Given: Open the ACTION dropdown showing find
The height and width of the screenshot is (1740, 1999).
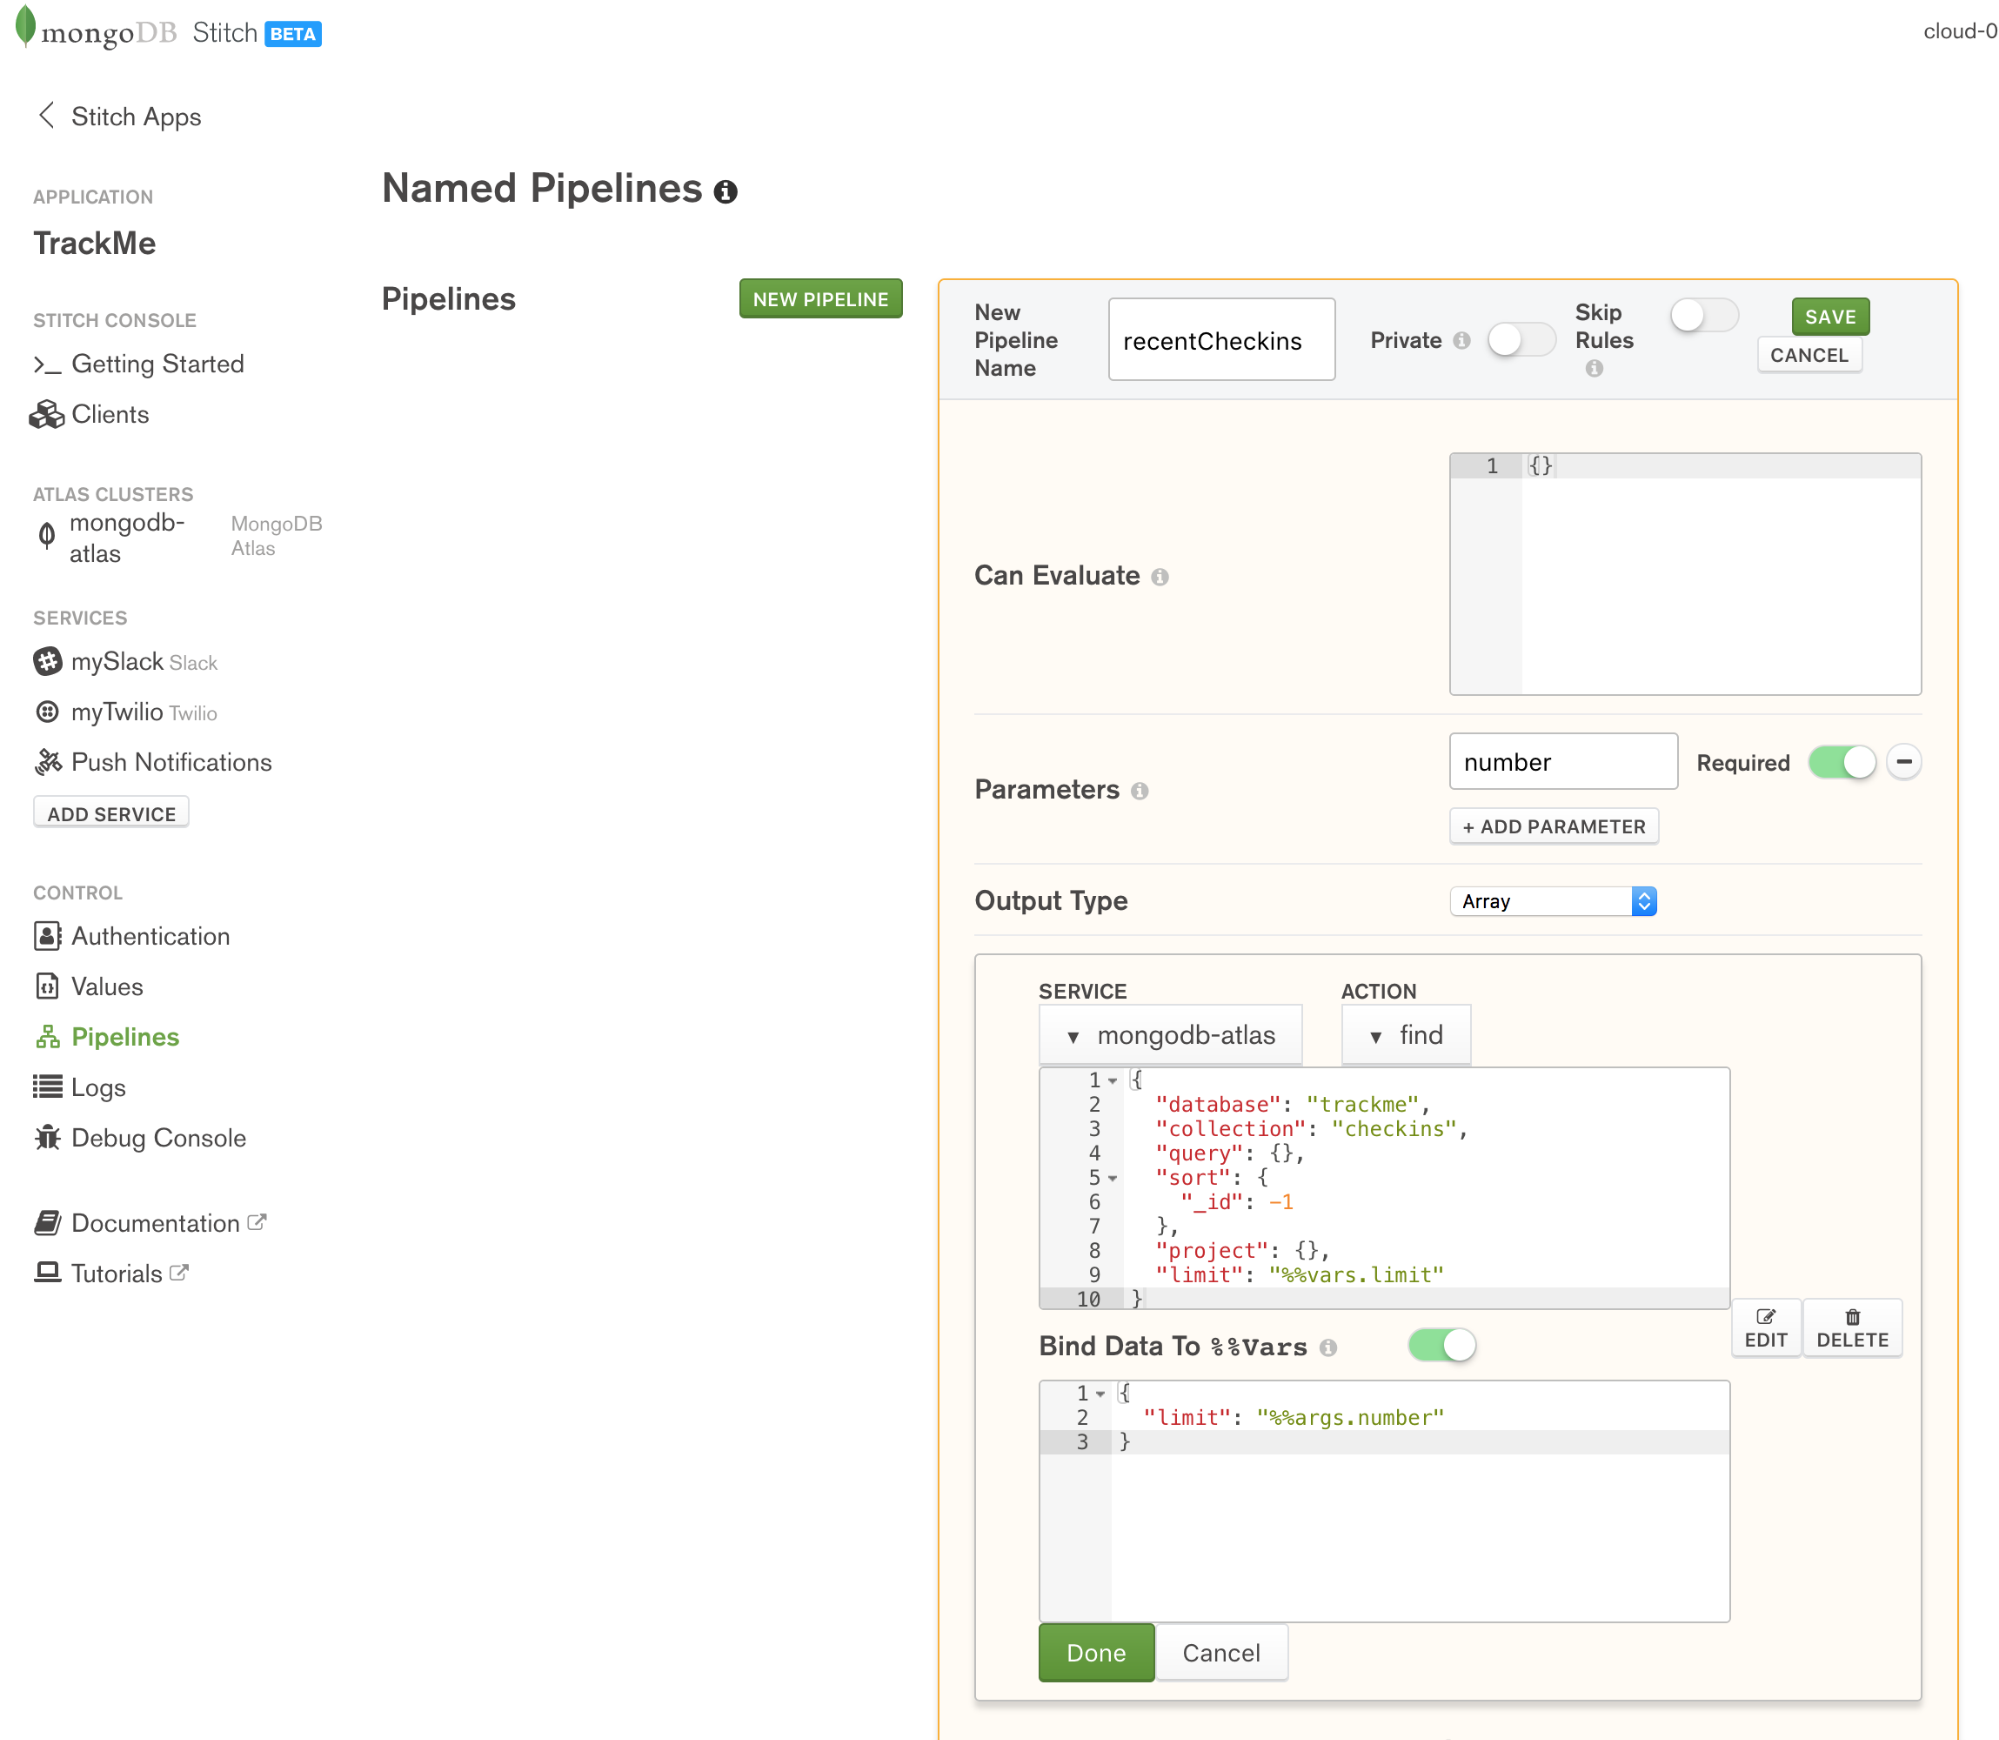Looking at the screenshot, I should 1405,1034.
